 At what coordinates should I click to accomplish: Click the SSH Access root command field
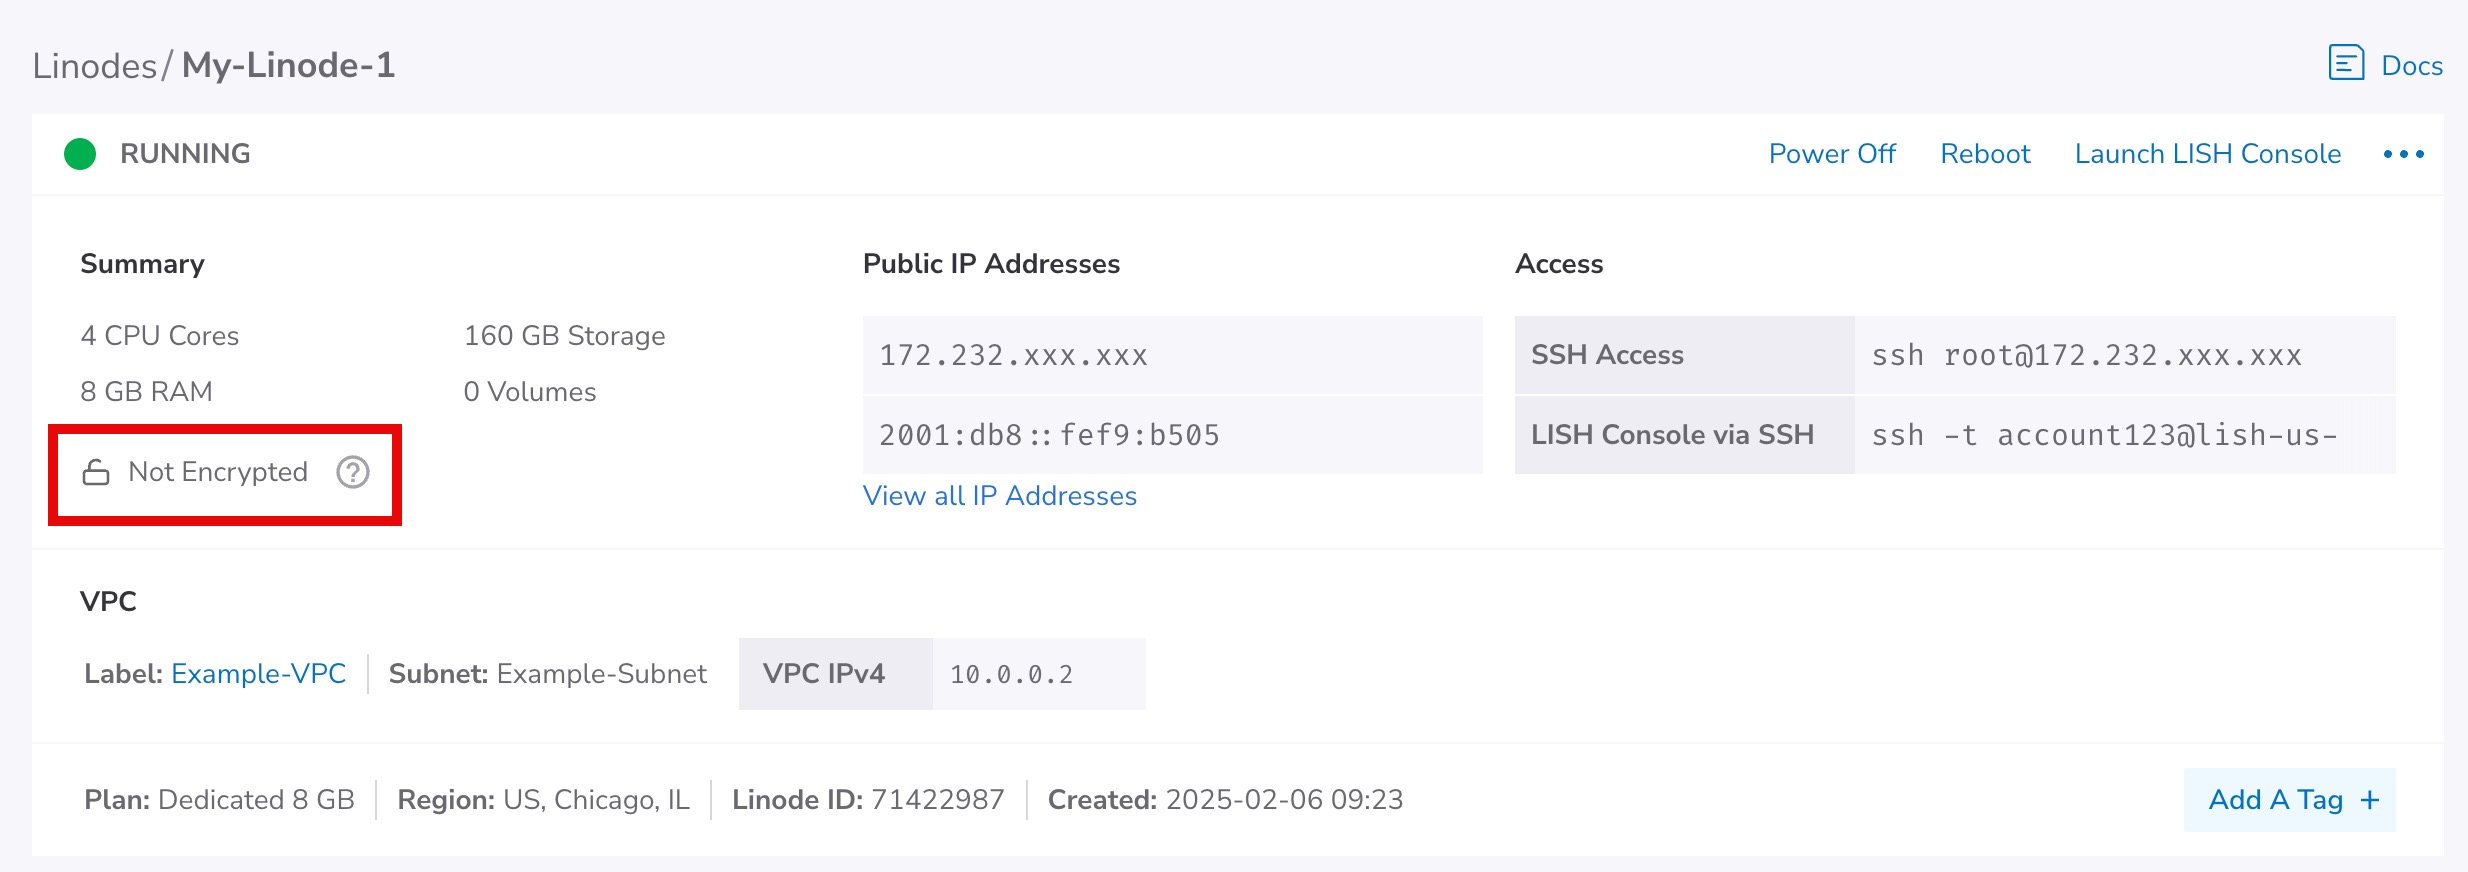click(x=2086, y=356)
